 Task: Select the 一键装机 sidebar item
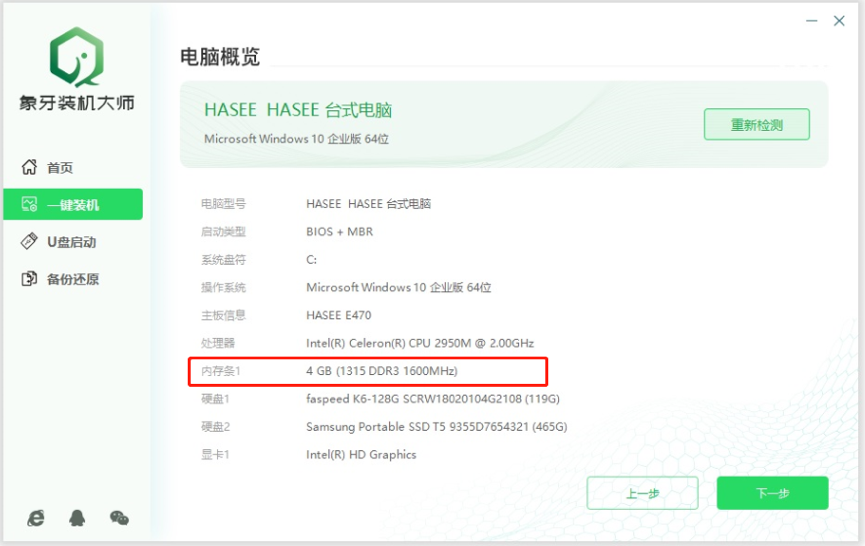73,205
